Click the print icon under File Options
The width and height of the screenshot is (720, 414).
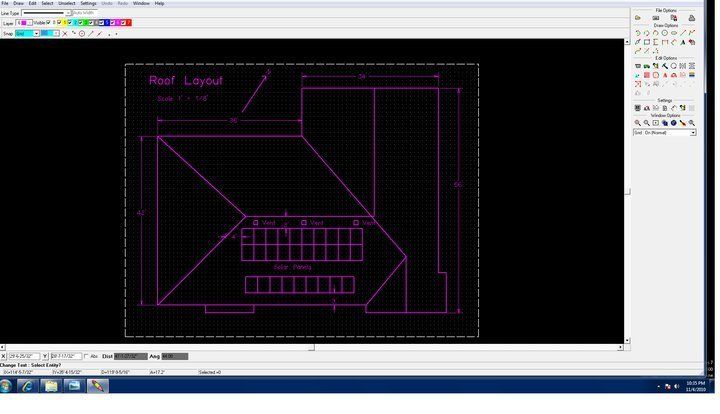(692, 18)
